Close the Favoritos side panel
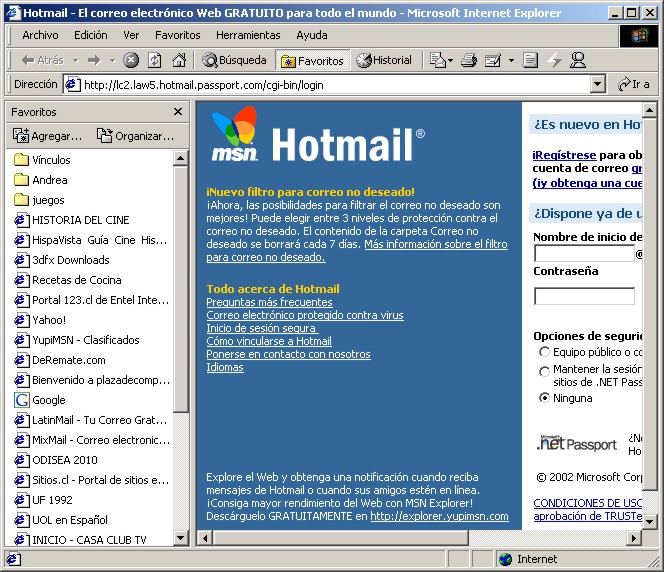 (x=178, y=112)
